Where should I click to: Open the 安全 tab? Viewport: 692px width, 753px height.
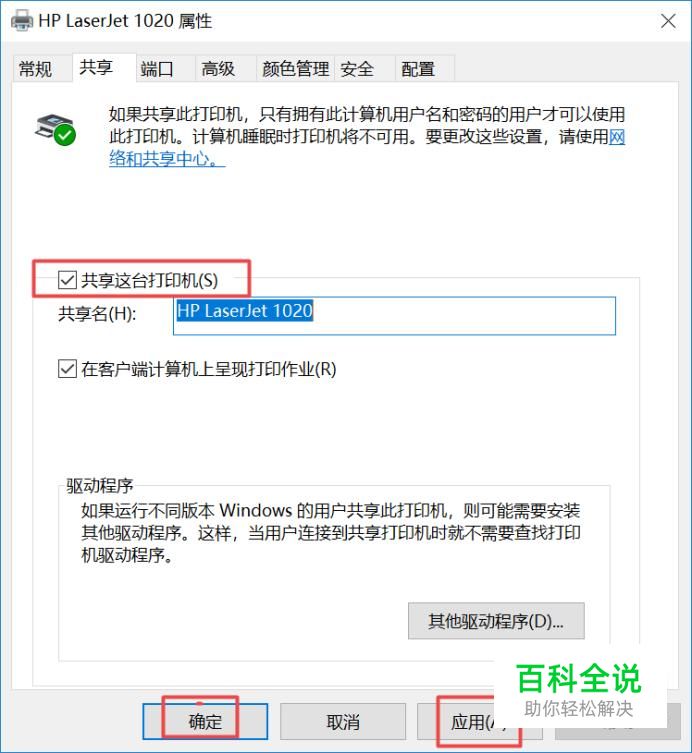[x=357, y=69]
